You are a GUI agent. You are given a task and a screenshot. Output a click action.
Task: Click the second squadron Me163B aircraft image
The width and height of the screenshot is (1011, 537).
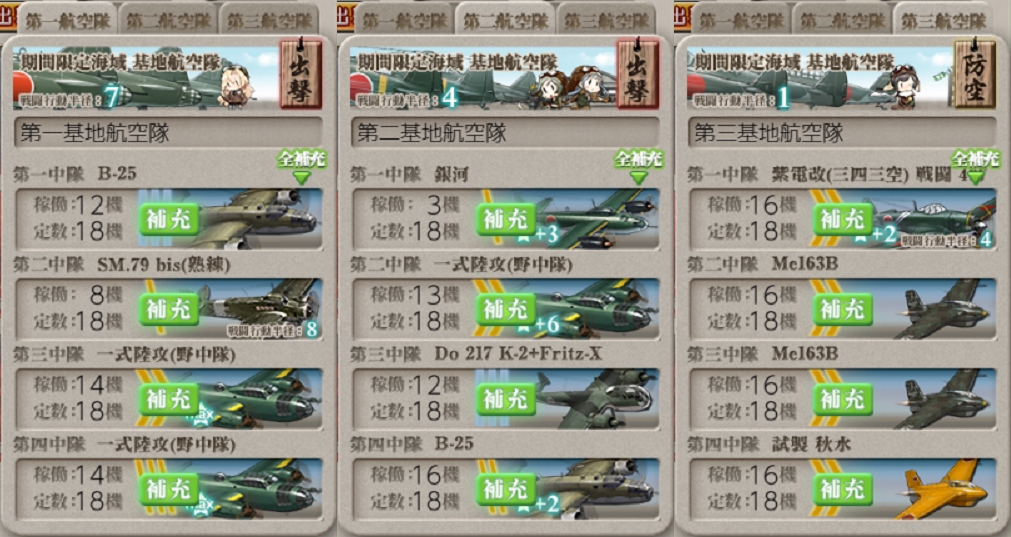pos(943,309)
